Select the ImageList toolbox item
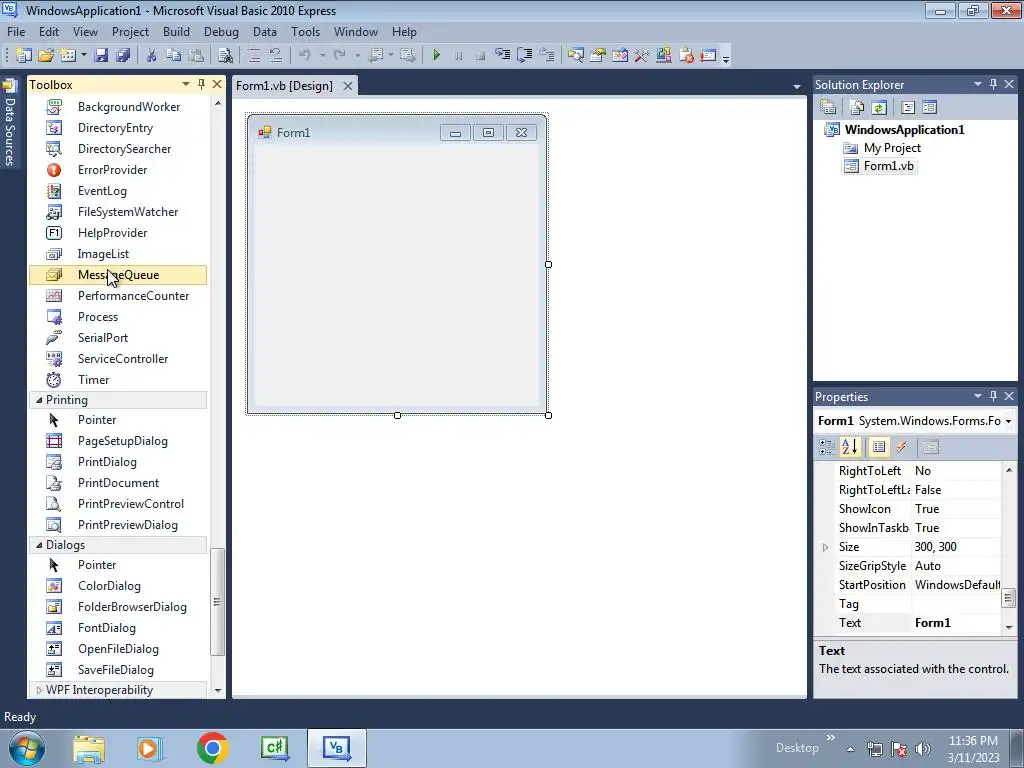This screenshot has width=1024, height=768. [x=118, y=253]
